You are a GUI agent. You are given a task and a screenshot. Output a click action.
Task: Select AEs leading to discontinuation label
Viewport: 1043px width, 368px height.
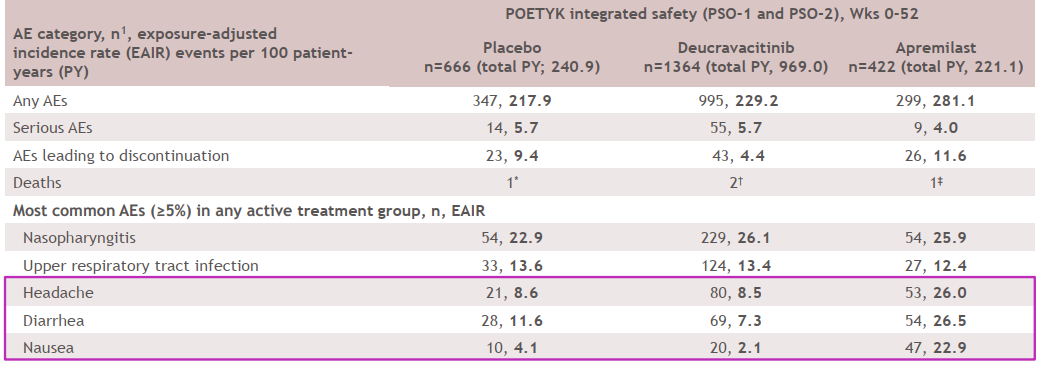(x=121, y=156)
